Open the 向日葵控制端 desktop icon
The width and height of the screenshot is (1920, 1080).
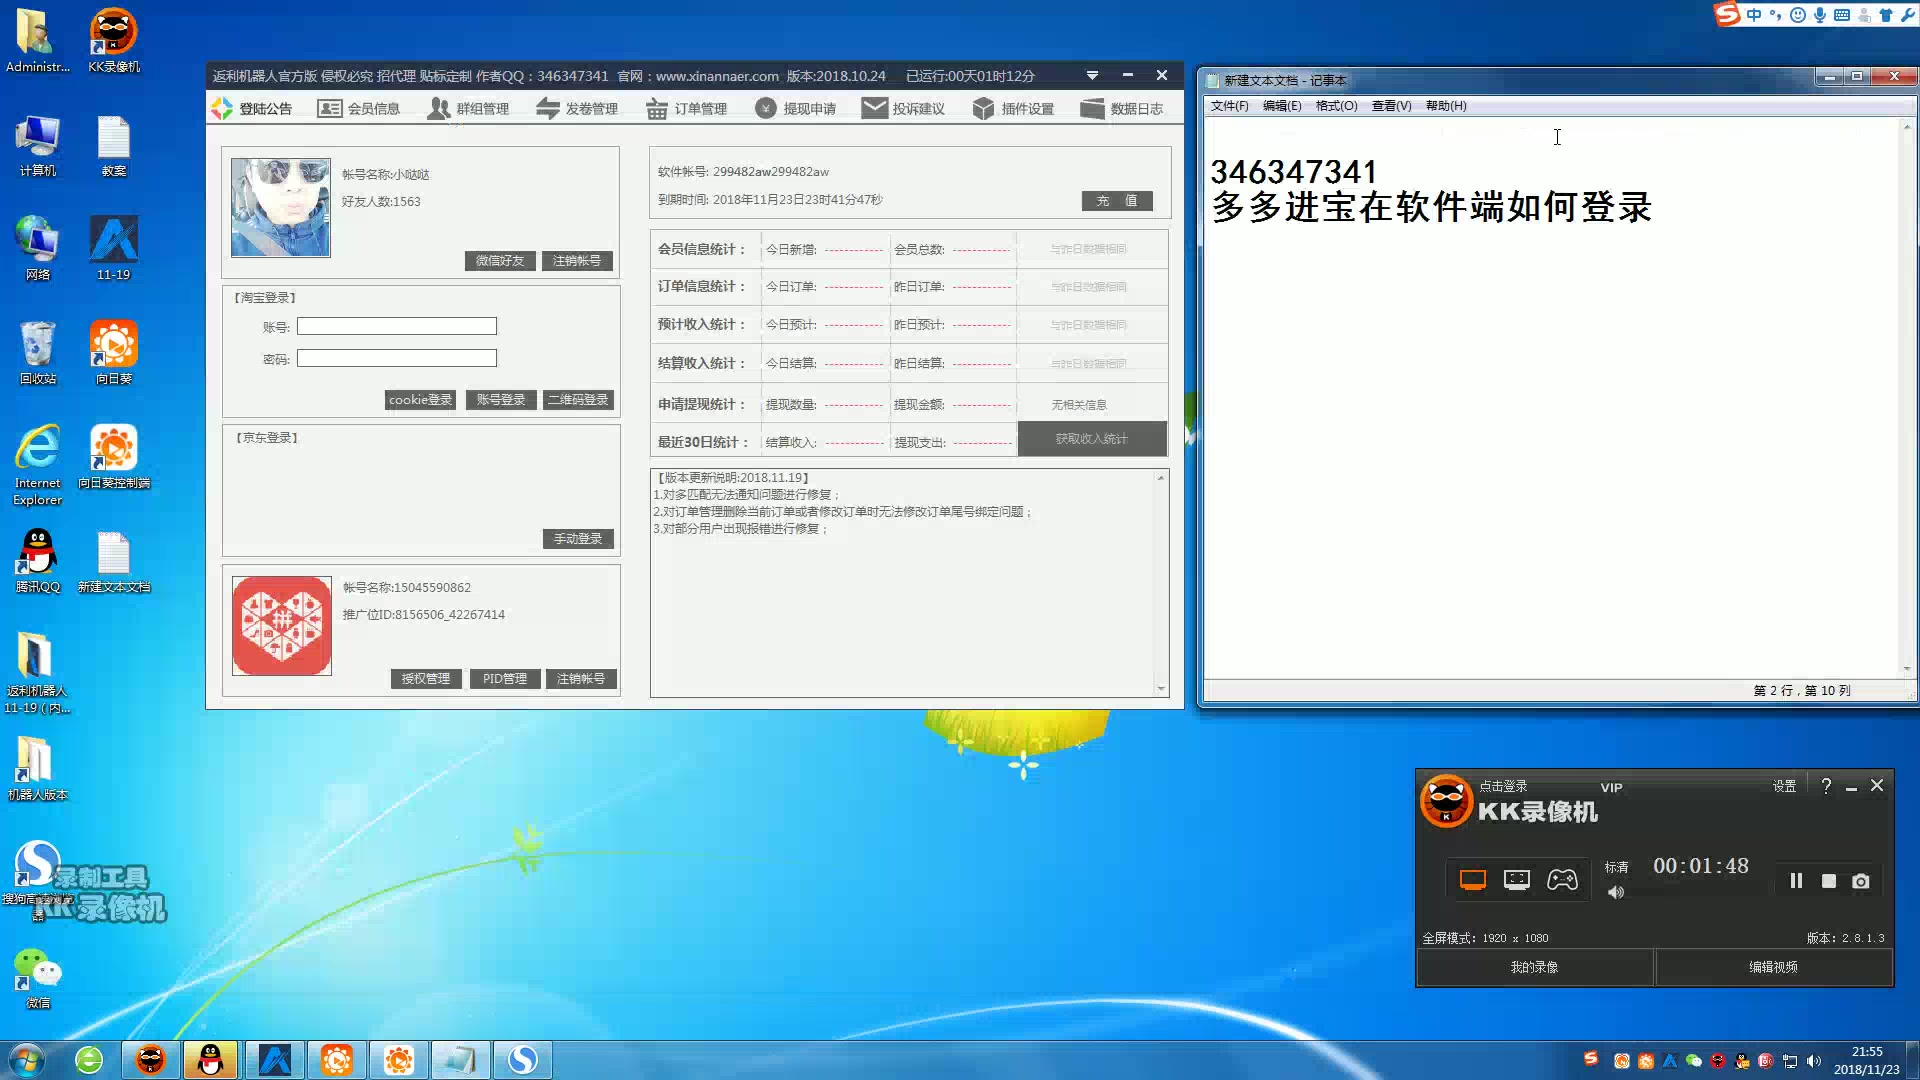pos(114,457)
